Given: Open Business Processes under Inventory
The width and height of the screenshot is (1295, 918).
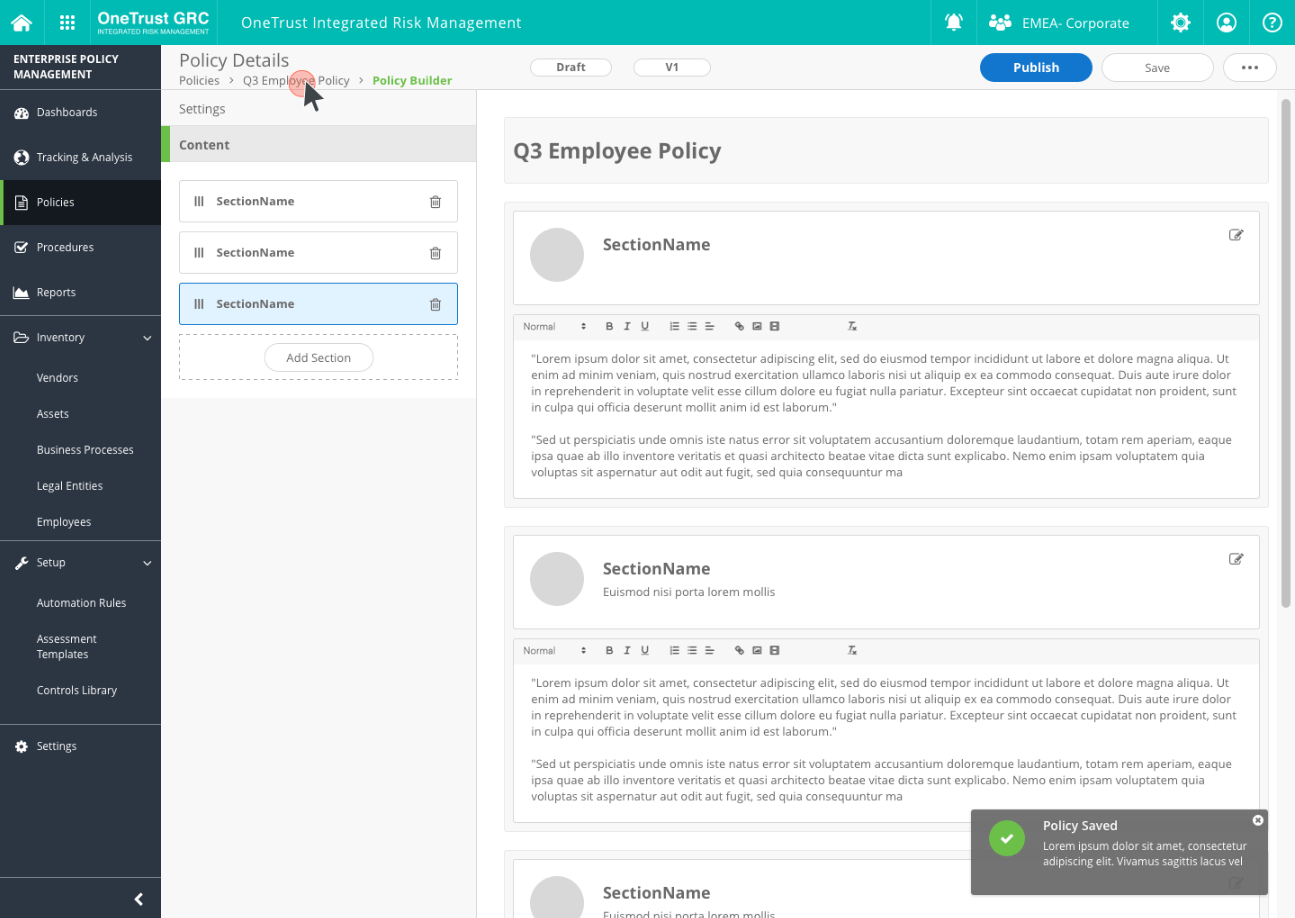Looking at the screenshot, I should coord(85,450).
